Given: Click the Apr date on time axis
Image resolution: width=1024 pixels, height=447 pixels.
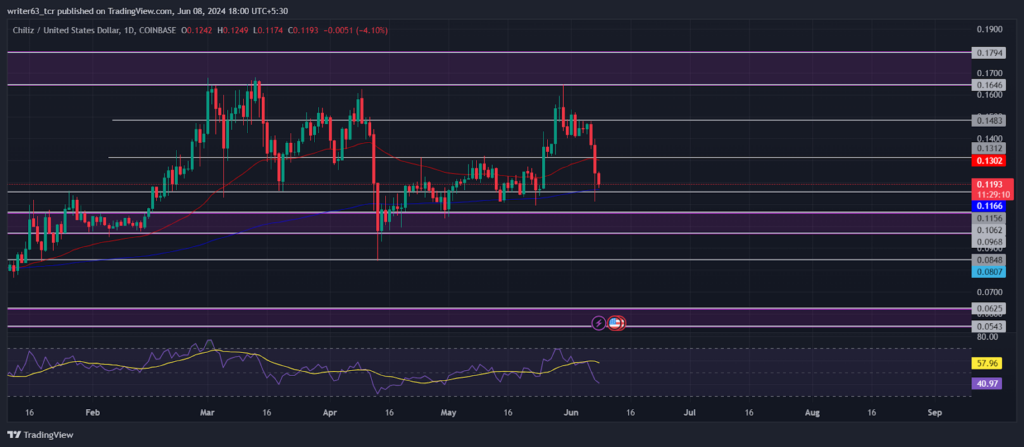Looking at the screenshot, I should coord(330,413).
